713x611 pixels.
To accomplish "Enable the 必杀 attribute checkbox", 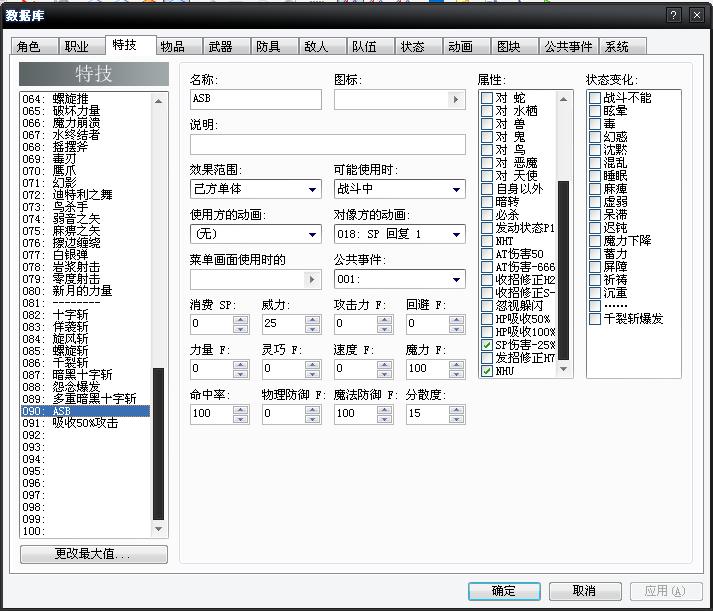I will coord(487,215).
